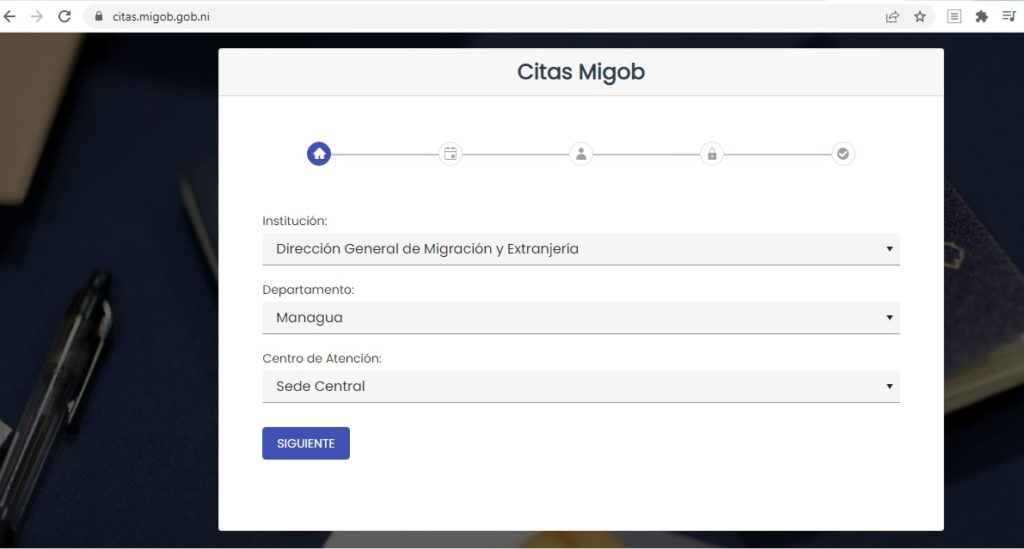This screenshot has width=1024, height=549.
Task: Click the browser forward arrow
Action: 37,16
